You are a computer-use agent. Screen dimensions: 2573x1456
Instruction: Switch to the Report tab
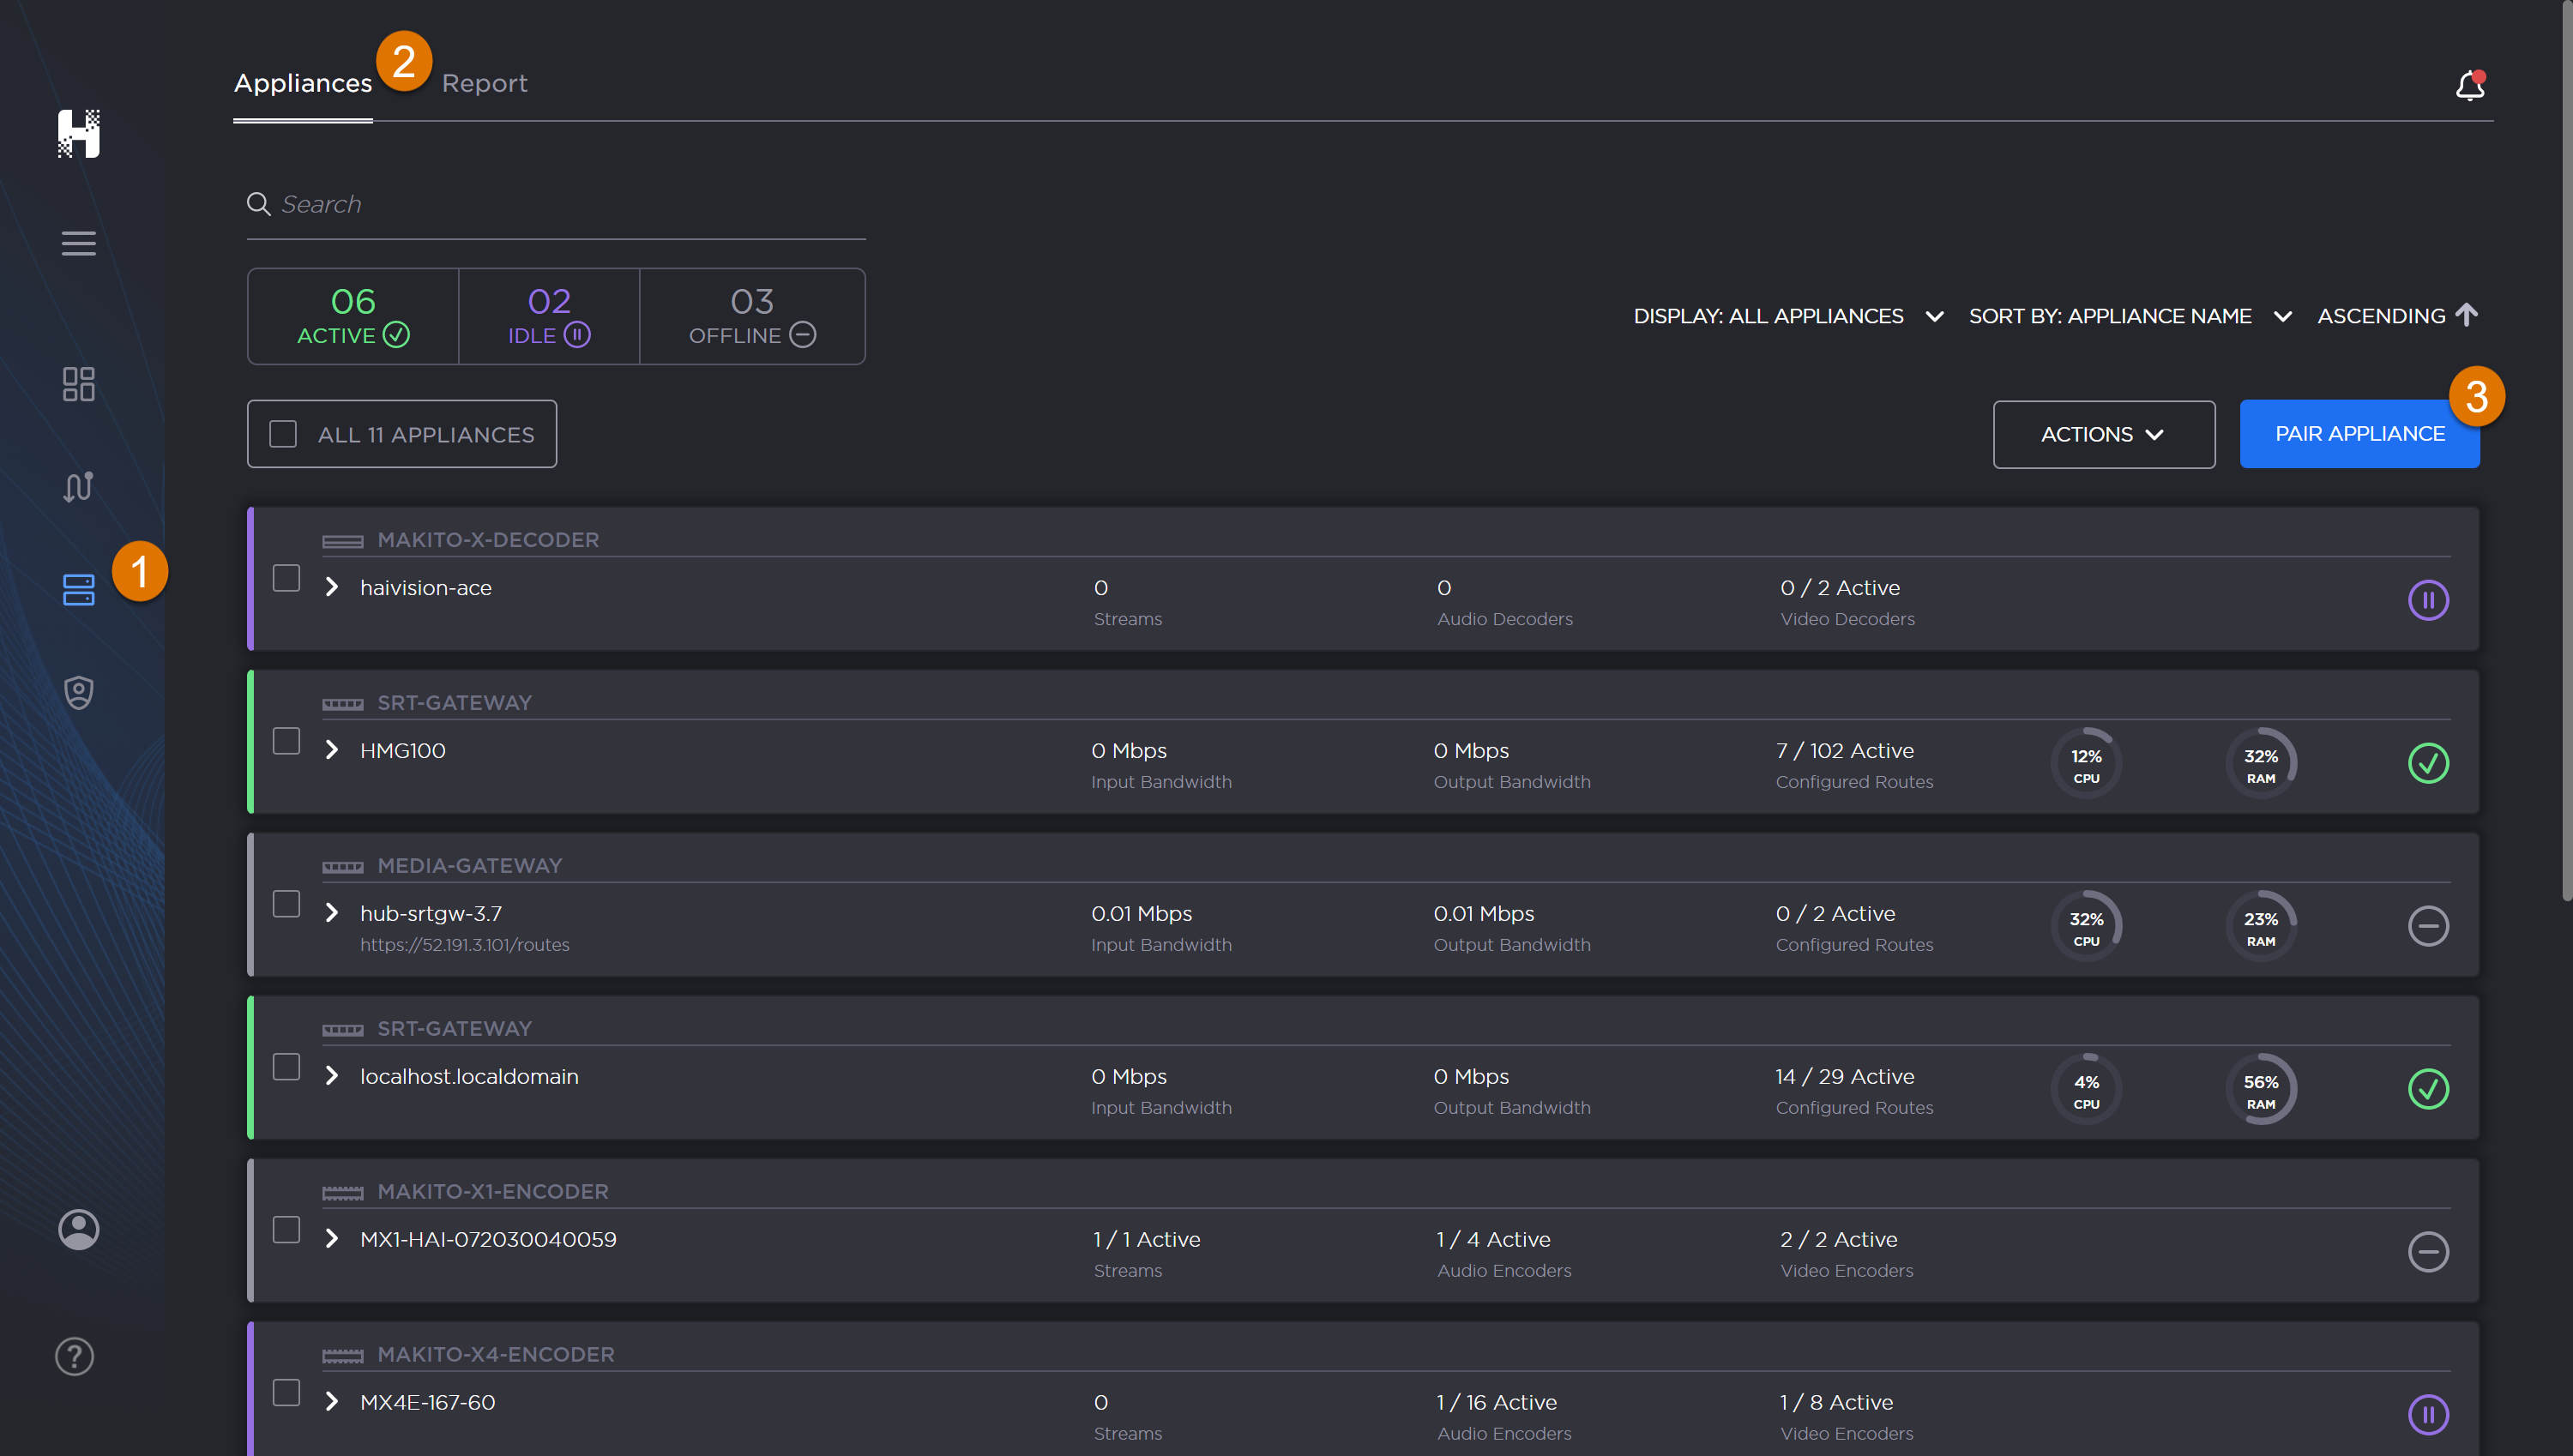pos(484,83)
